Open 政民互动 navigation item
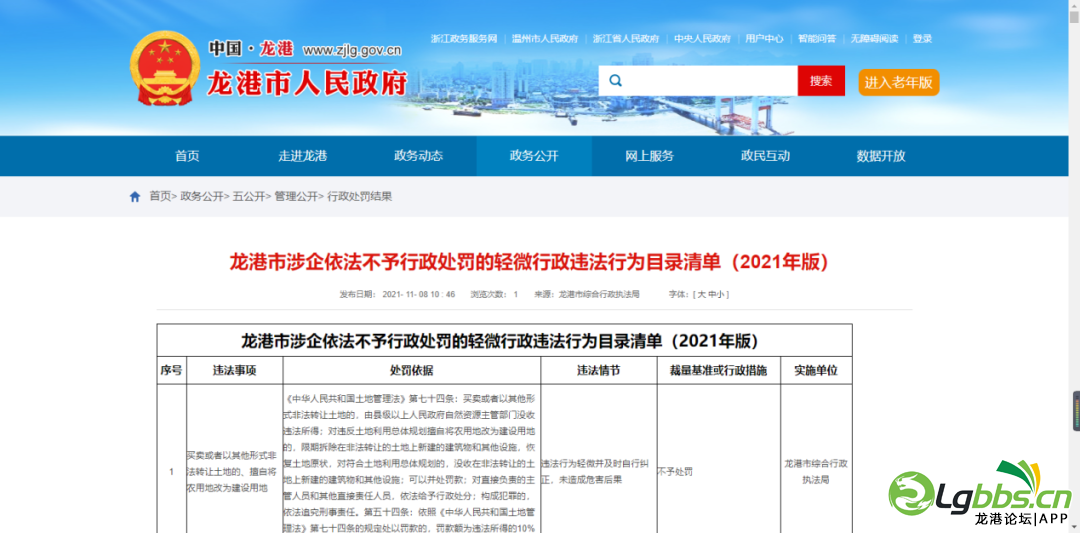The image size is (1080, 533). click(765, 156)
